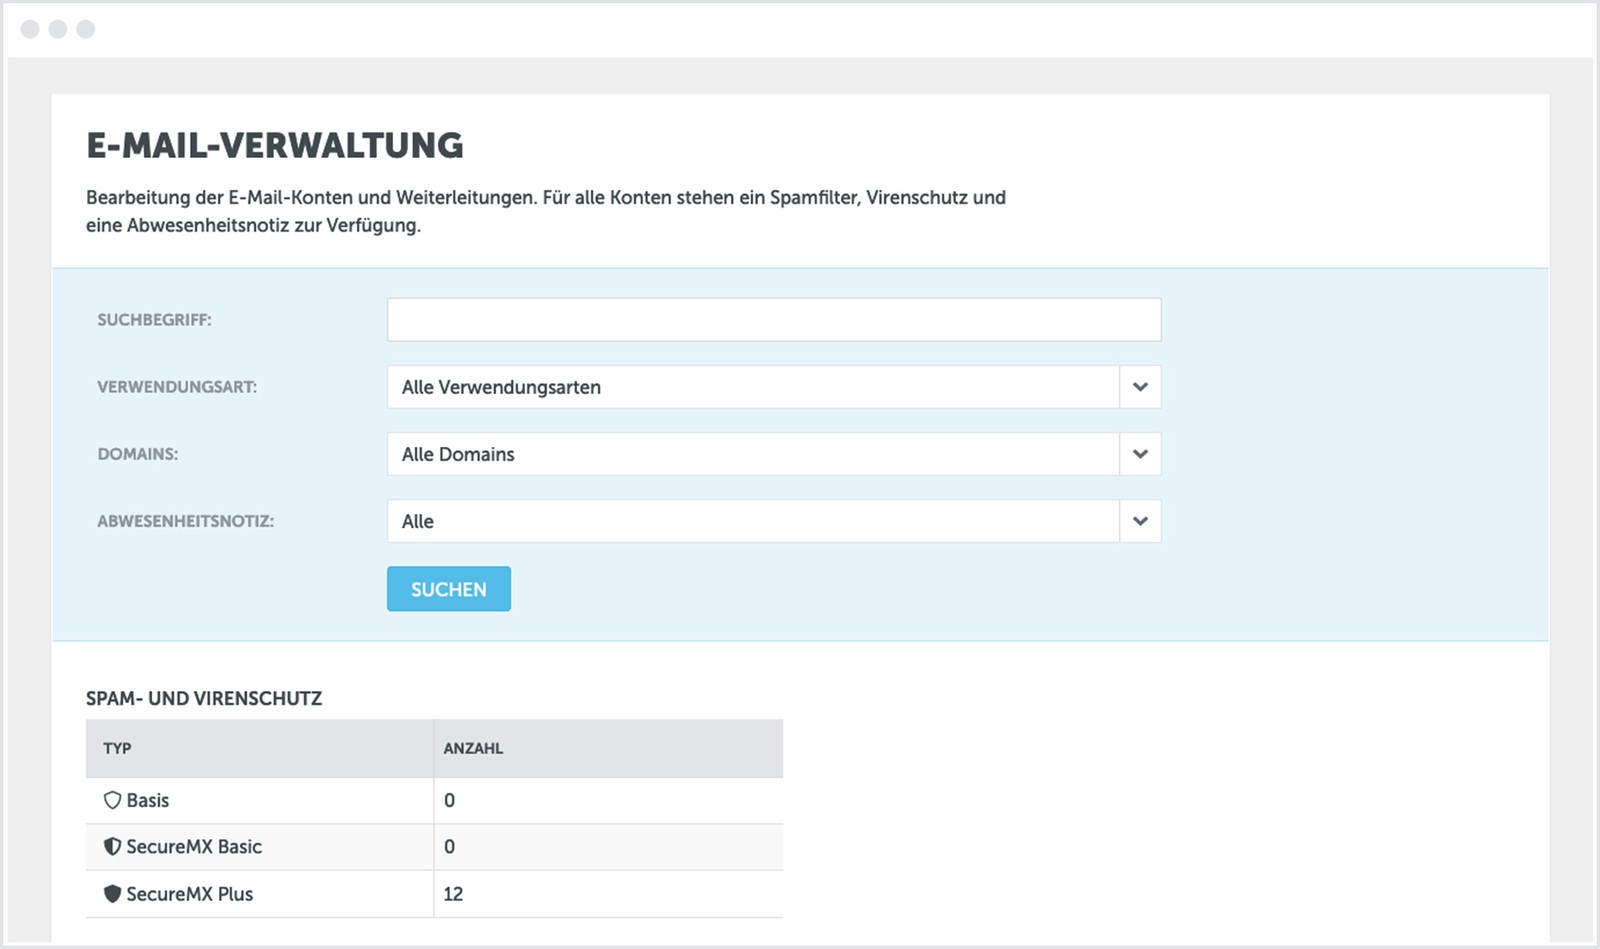Click the SUCHBEGRIFF field label
Image resolution: width=1600 pixels, height=949 pixels.
point(154,320)
